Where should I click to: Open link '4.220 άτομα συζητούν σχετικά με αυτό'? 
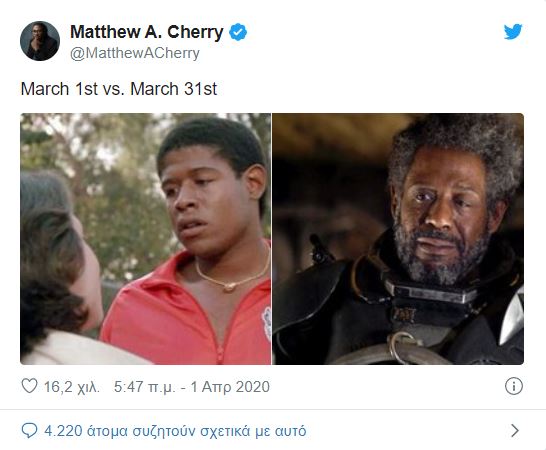175,431
